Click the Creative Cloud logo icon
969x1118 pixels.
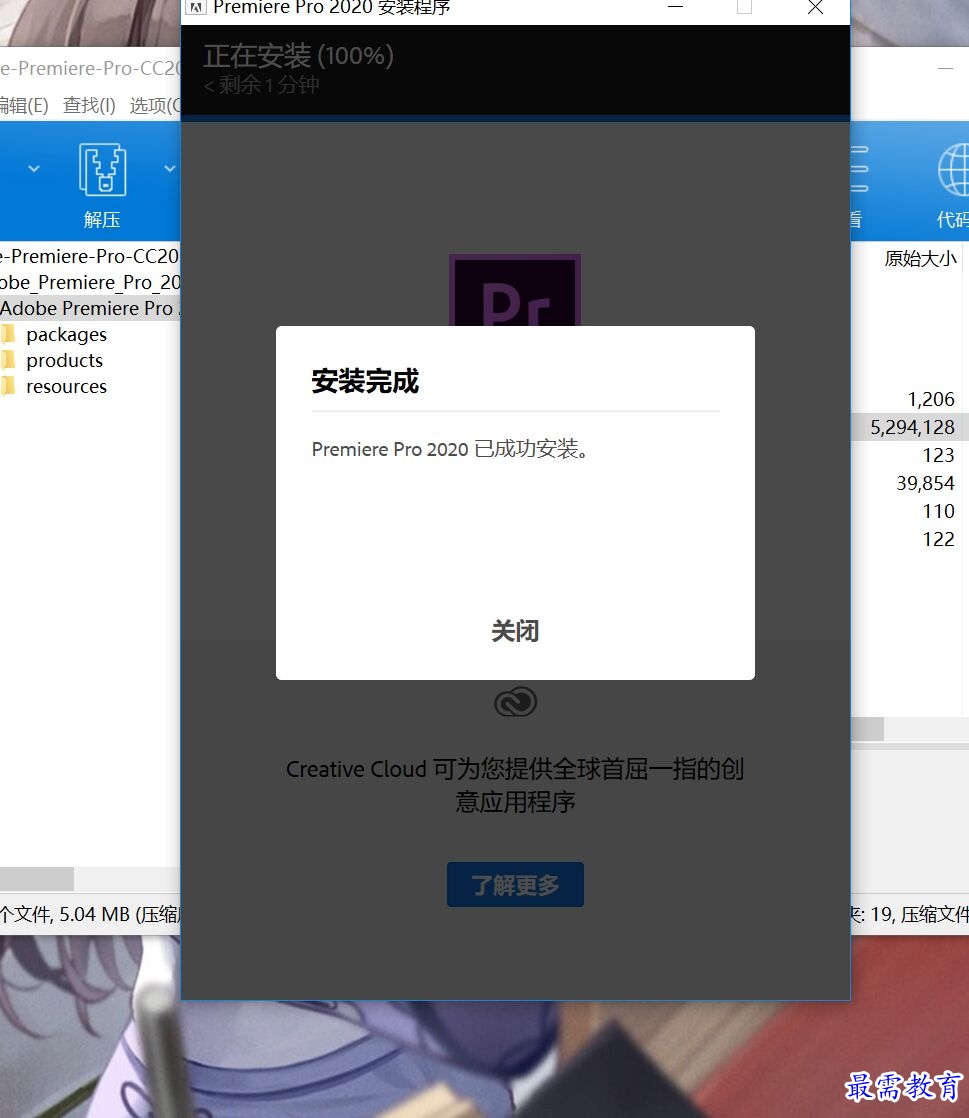(516, 702)
